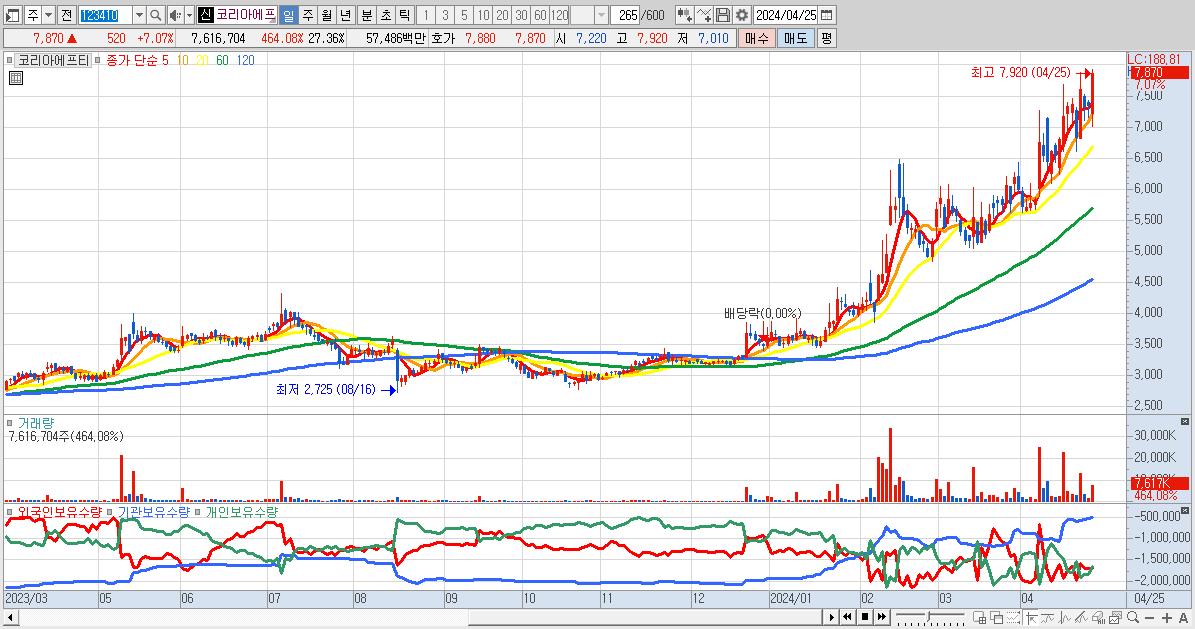Select the weekly (주) chart period

tap(308, 15)
